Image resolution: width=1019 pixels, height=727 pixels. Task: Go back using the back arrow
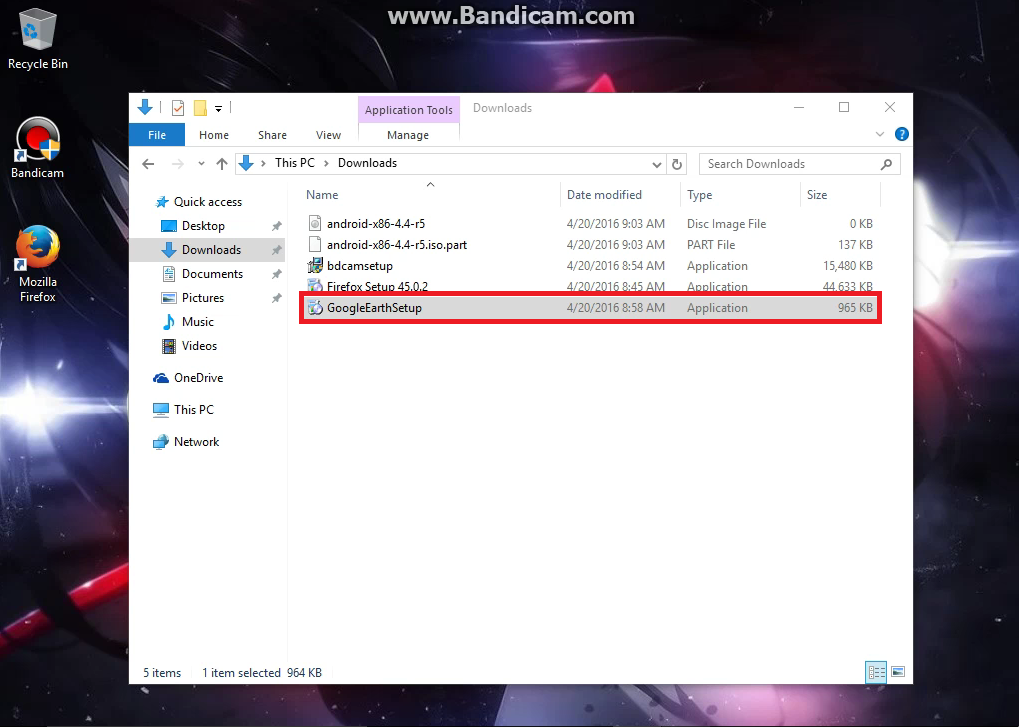coord(148,164)
